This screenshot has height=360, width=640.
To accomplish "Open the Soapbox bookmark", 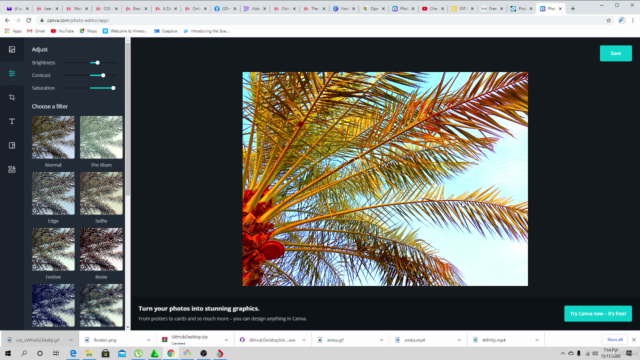I will pyautogui.click(x=166, y=31).
